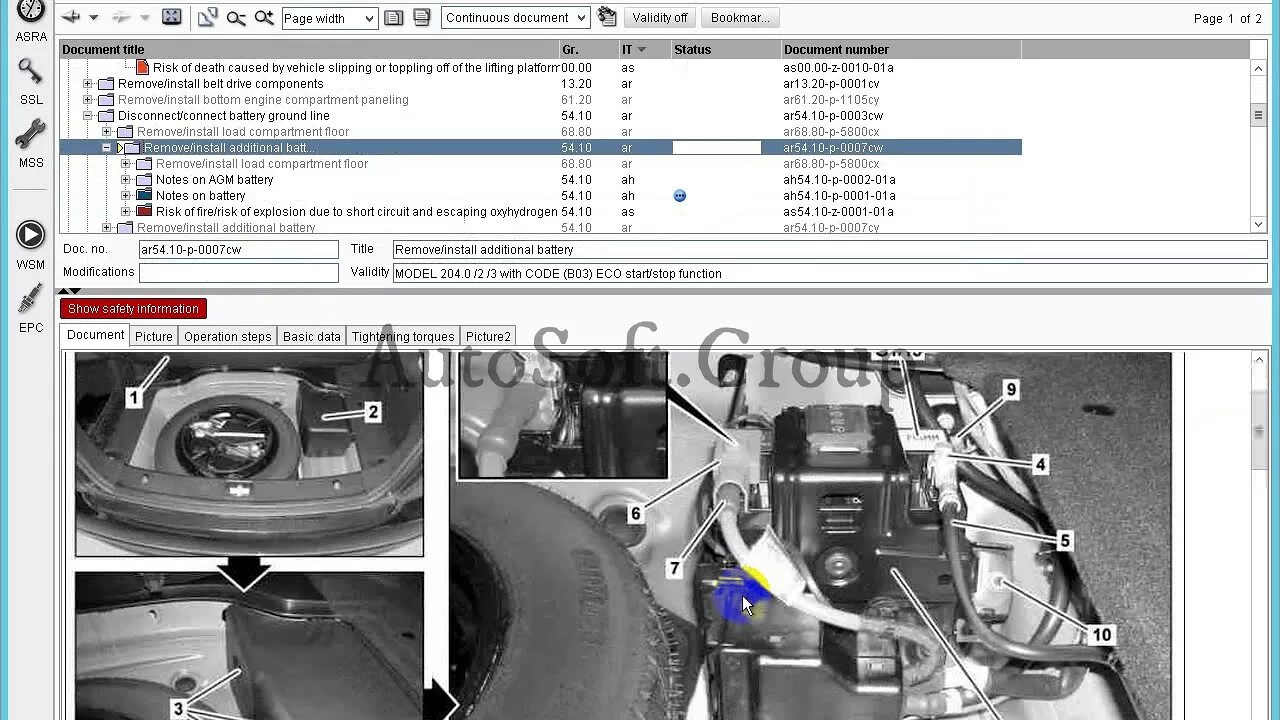
Task: Open the Picture2 tab
Action: pos(488,337)
